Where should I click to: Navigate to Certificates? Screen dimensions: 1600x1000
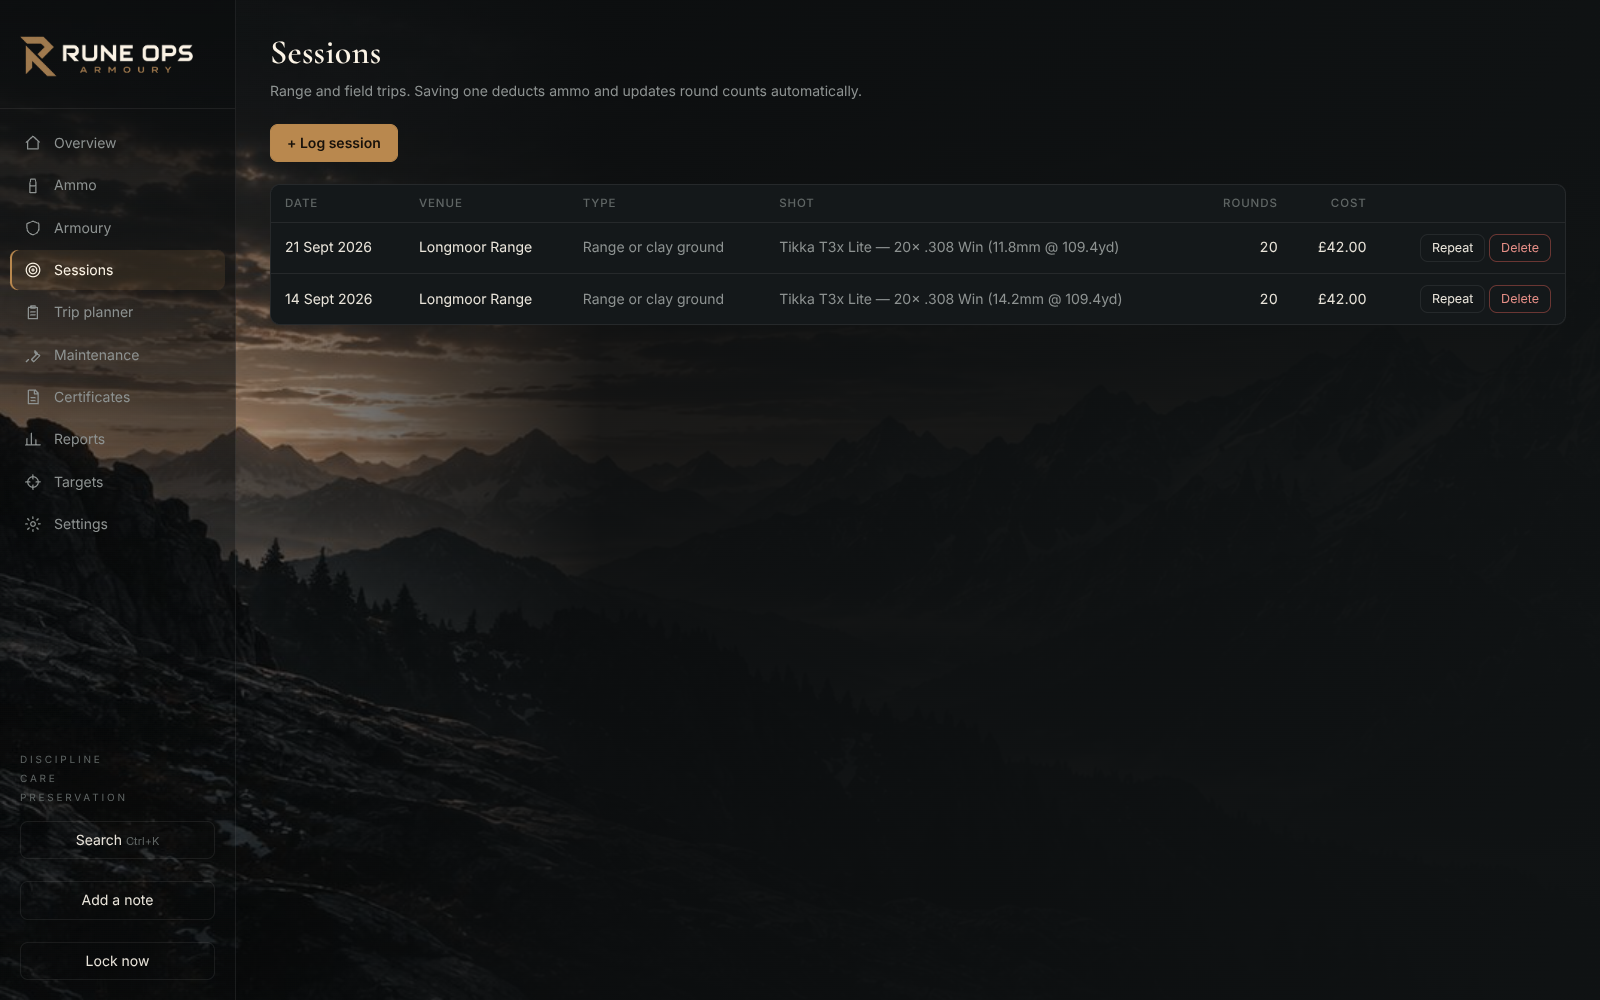pos(117,397)
